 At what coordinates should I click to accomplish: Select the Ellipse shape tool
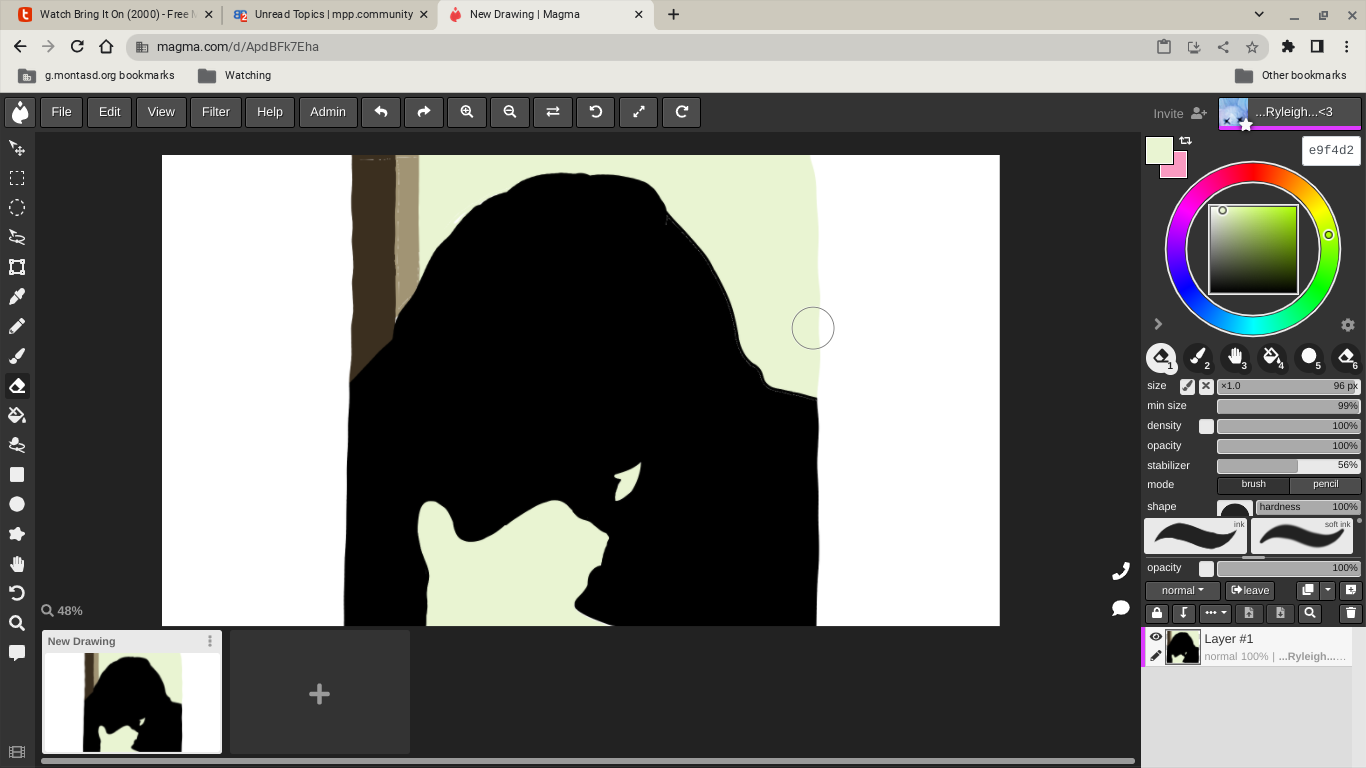pyautogui.click(x=17, y=505)
